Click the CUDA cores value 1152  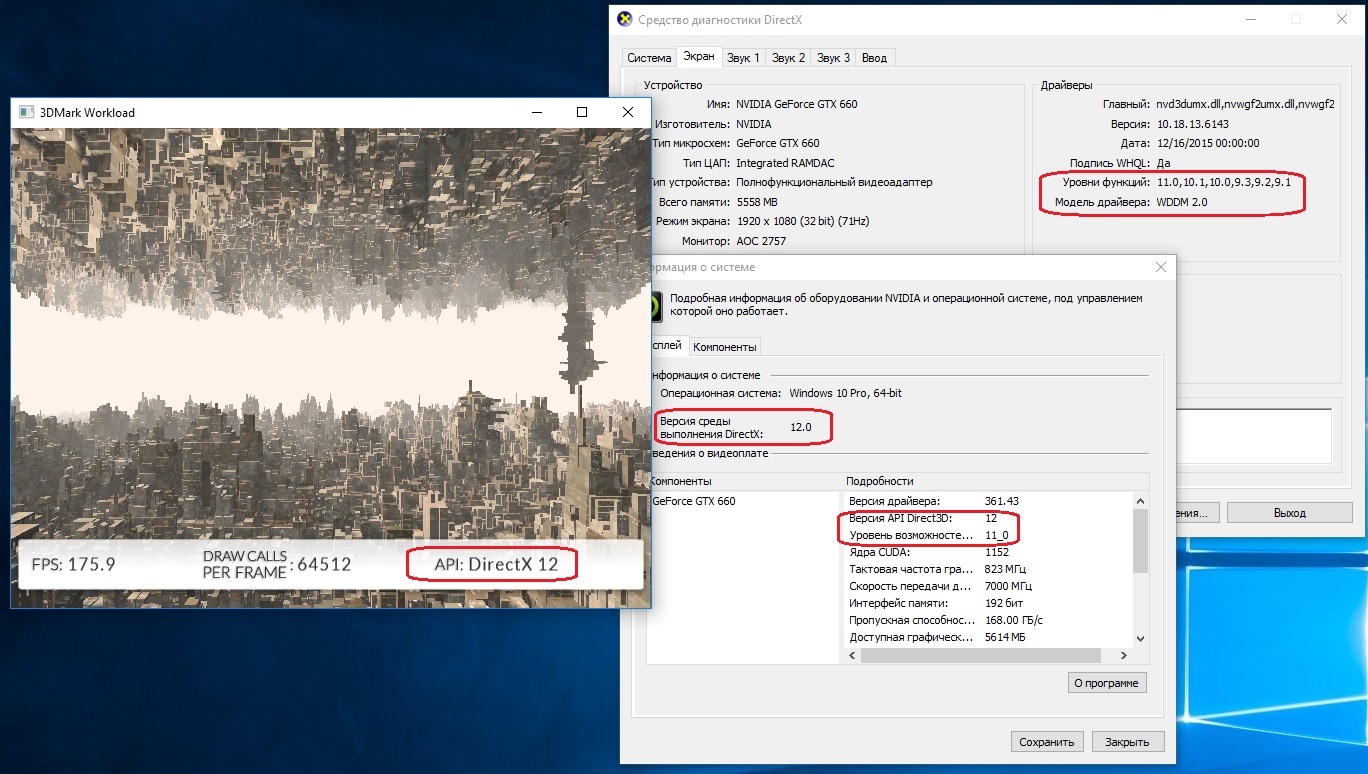coord(997,552)
